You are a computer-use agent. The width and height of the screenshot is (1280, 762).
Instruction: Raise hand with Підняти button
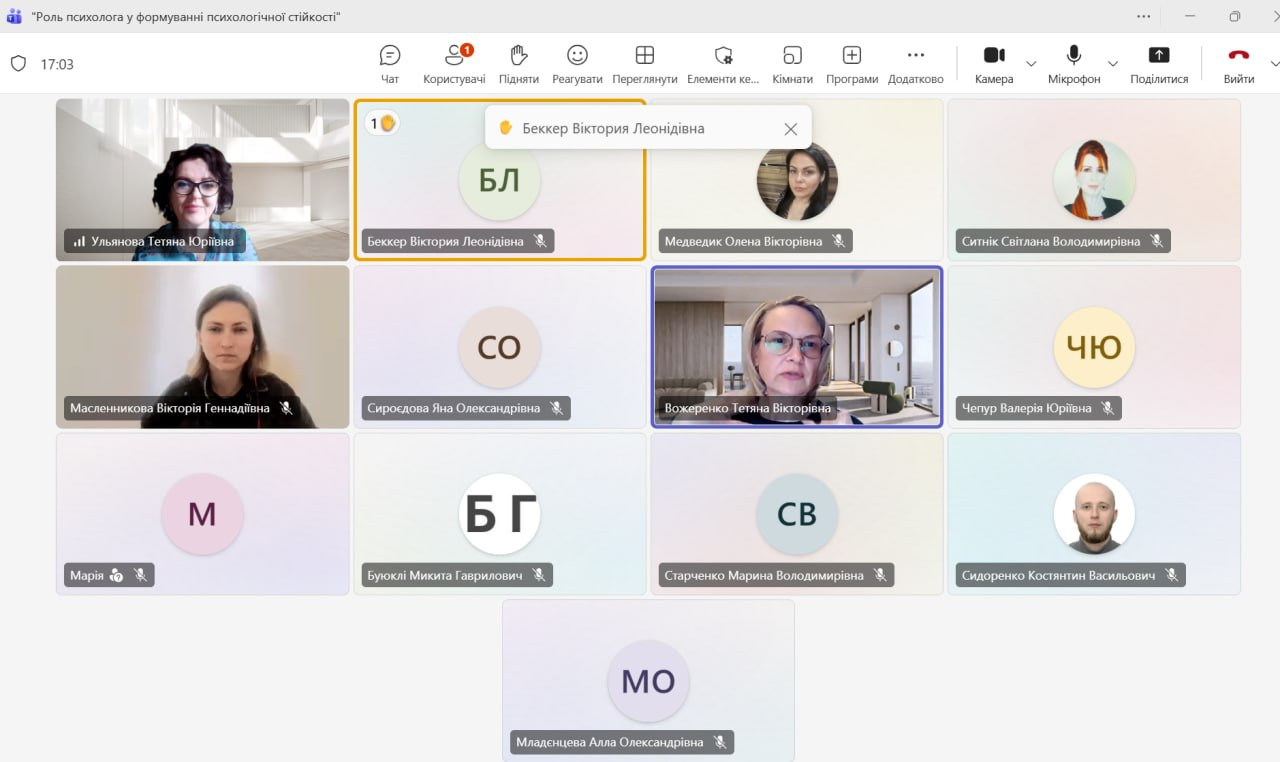(518, 64)
